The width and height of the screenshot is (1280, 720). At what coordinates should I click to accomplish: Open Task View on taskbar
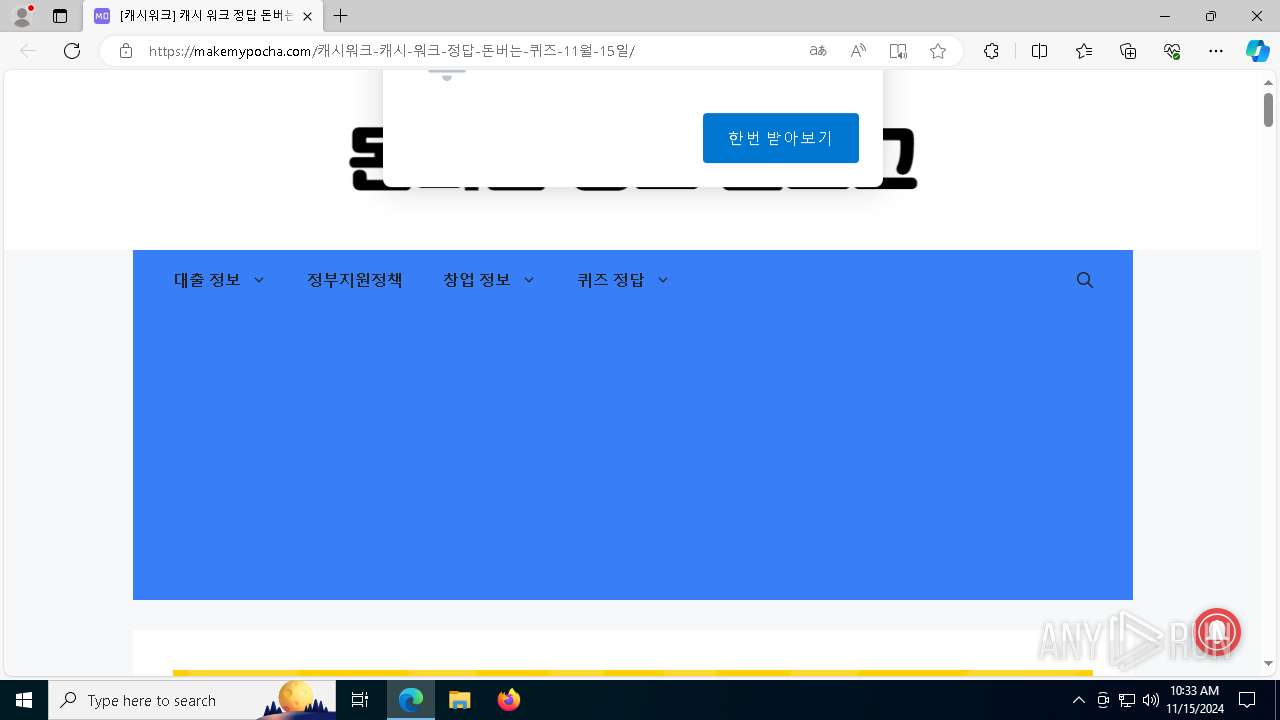click(361, 700)
